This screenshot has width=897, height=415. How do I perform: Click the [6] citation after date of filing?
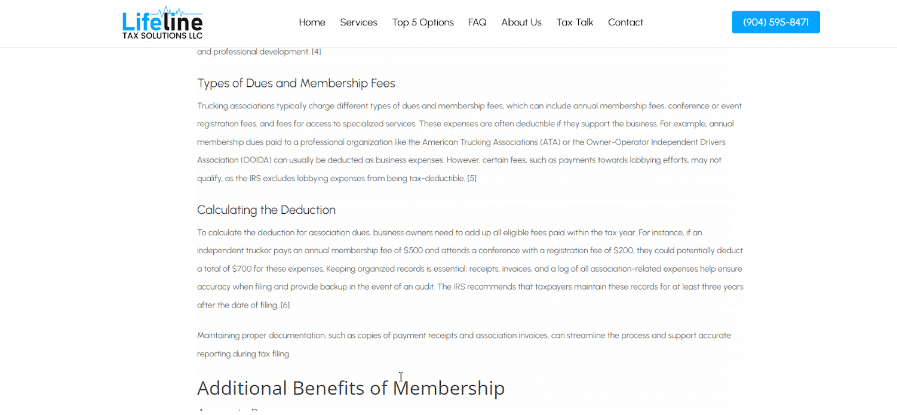tap(285, 305)
